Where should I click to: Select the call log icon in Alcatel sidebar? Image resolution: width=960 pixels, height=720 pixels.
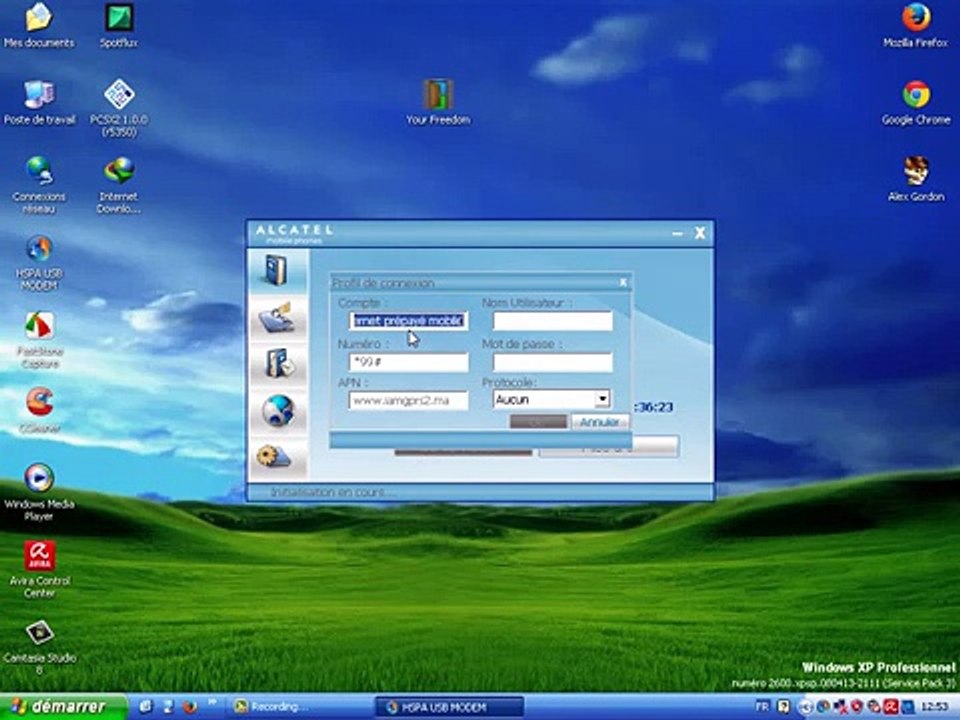[x=279, y=364]
